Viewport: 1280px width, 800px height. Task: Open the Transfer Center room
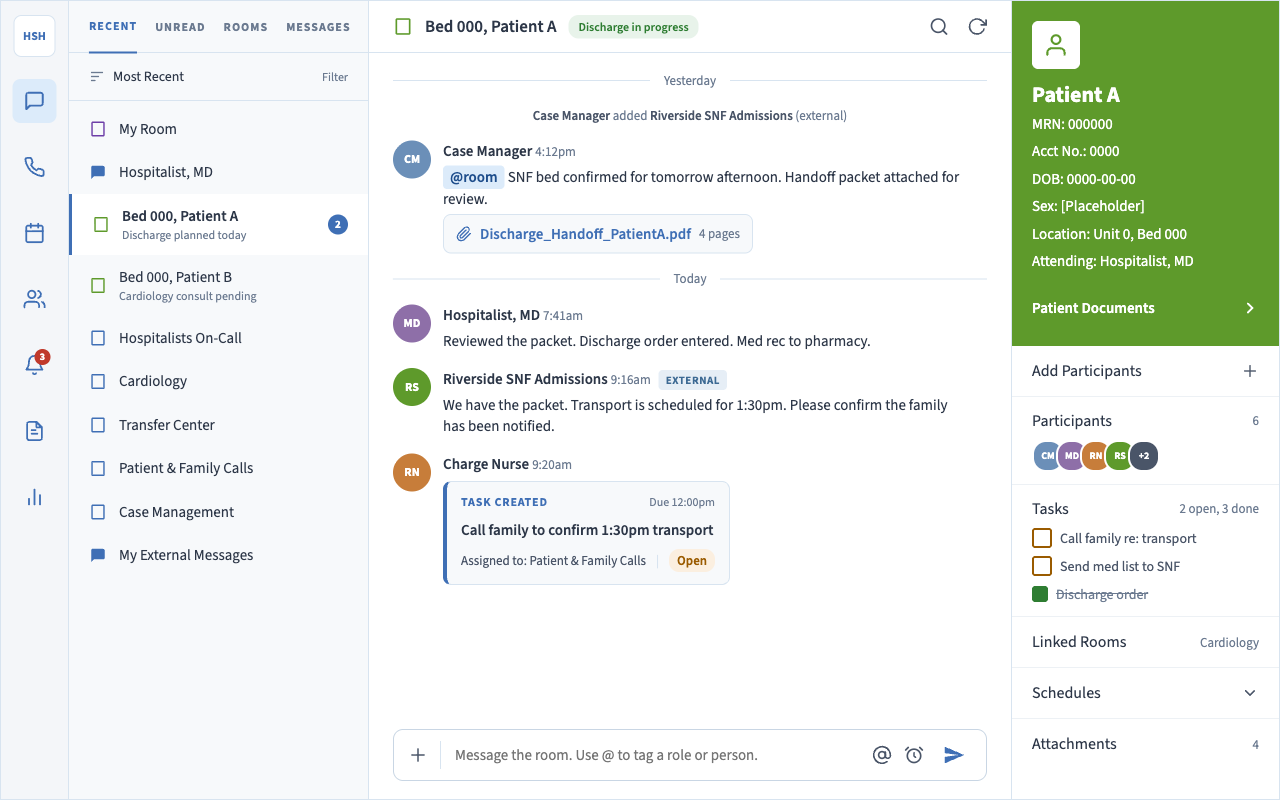click(x=219, y=425)
